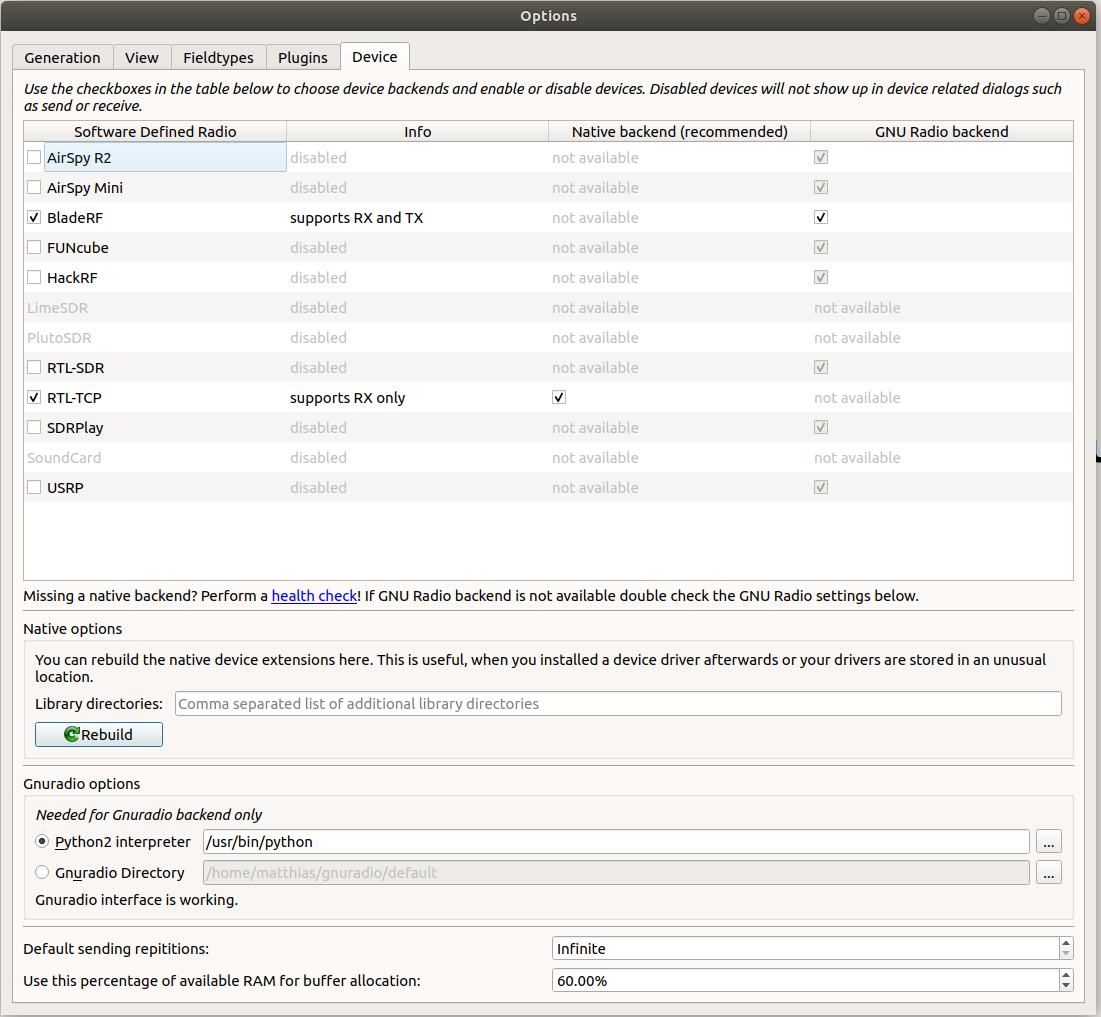The width and height of the screenshot is (1101, 1017).
Task: Click the Rebuild button
Action: click(99, 734)
